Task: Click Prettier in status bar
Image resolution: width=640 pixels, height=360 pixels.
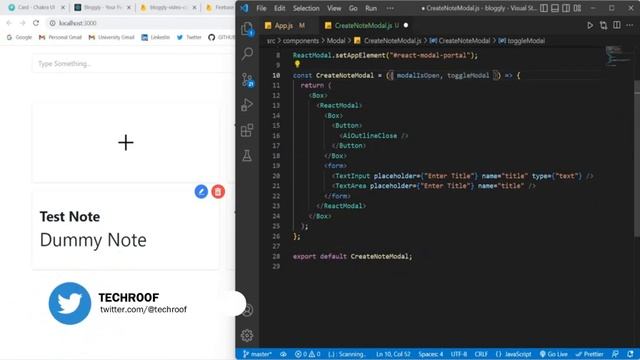Action: tap(589, 354)
